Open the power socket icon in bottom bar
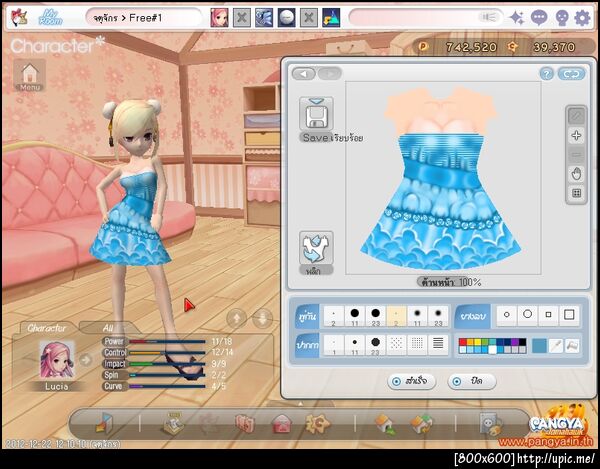 [491, 424]
